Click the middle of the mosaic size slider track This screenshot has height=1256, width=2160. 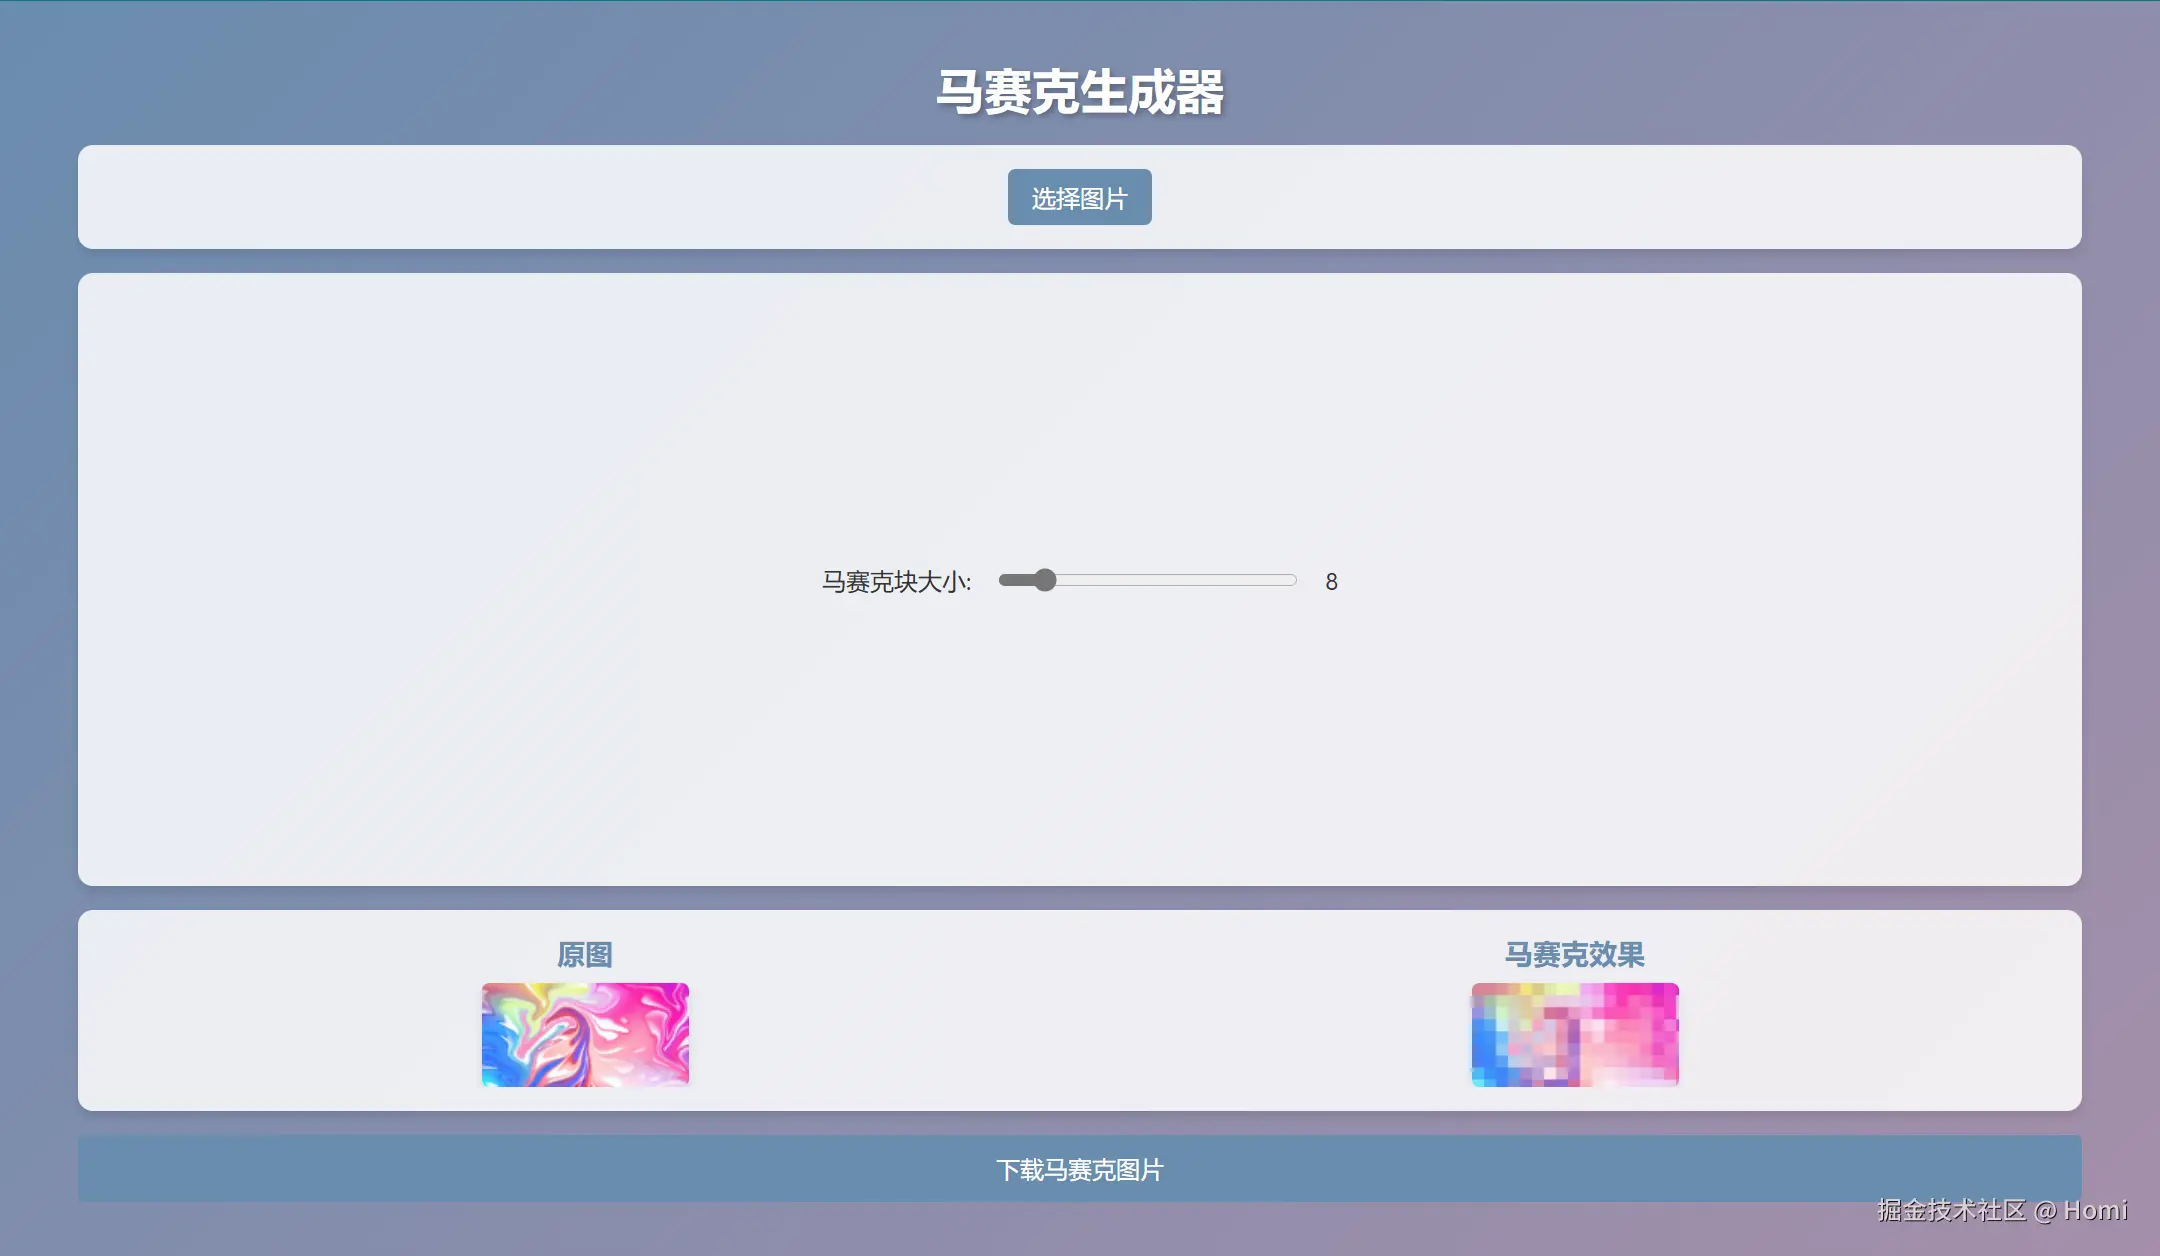click(x=1148, y=581)
